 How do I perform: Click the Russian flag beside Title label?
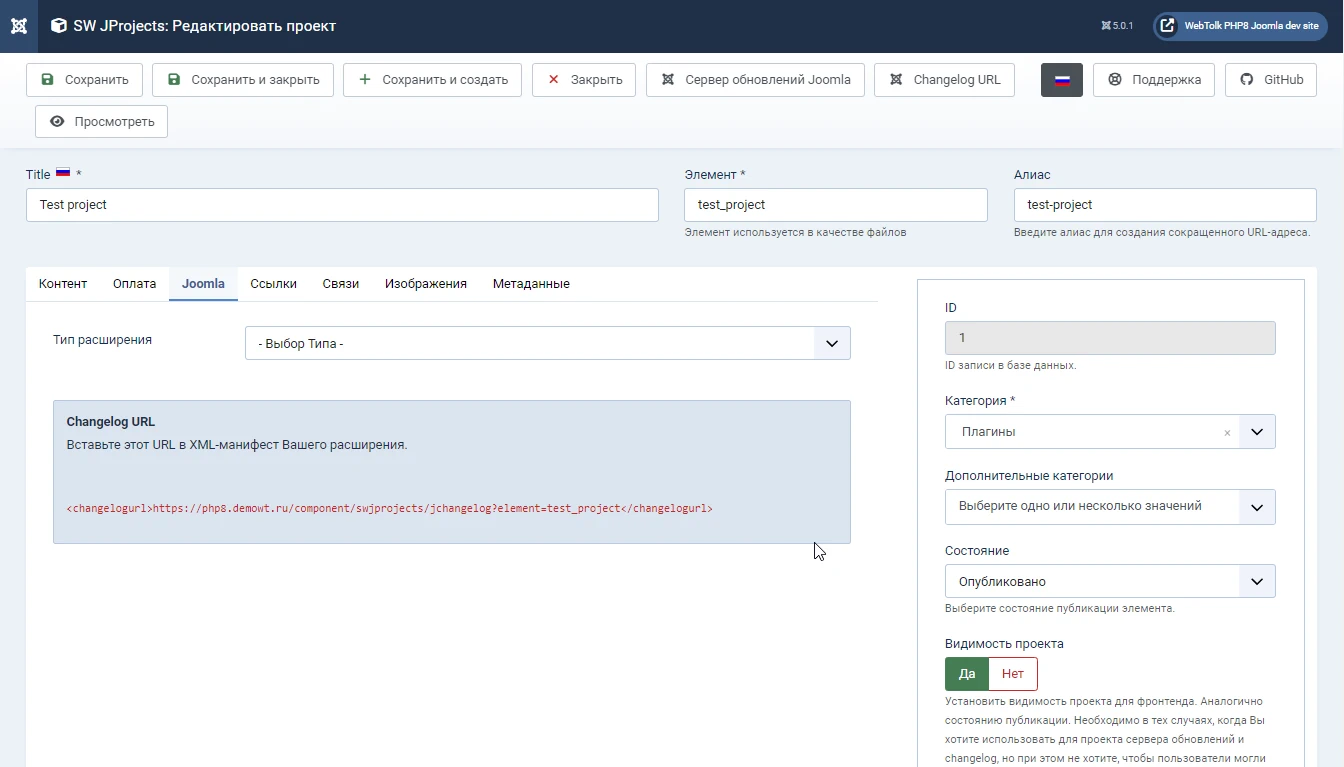pyautogui.click(x=63, y=172)
